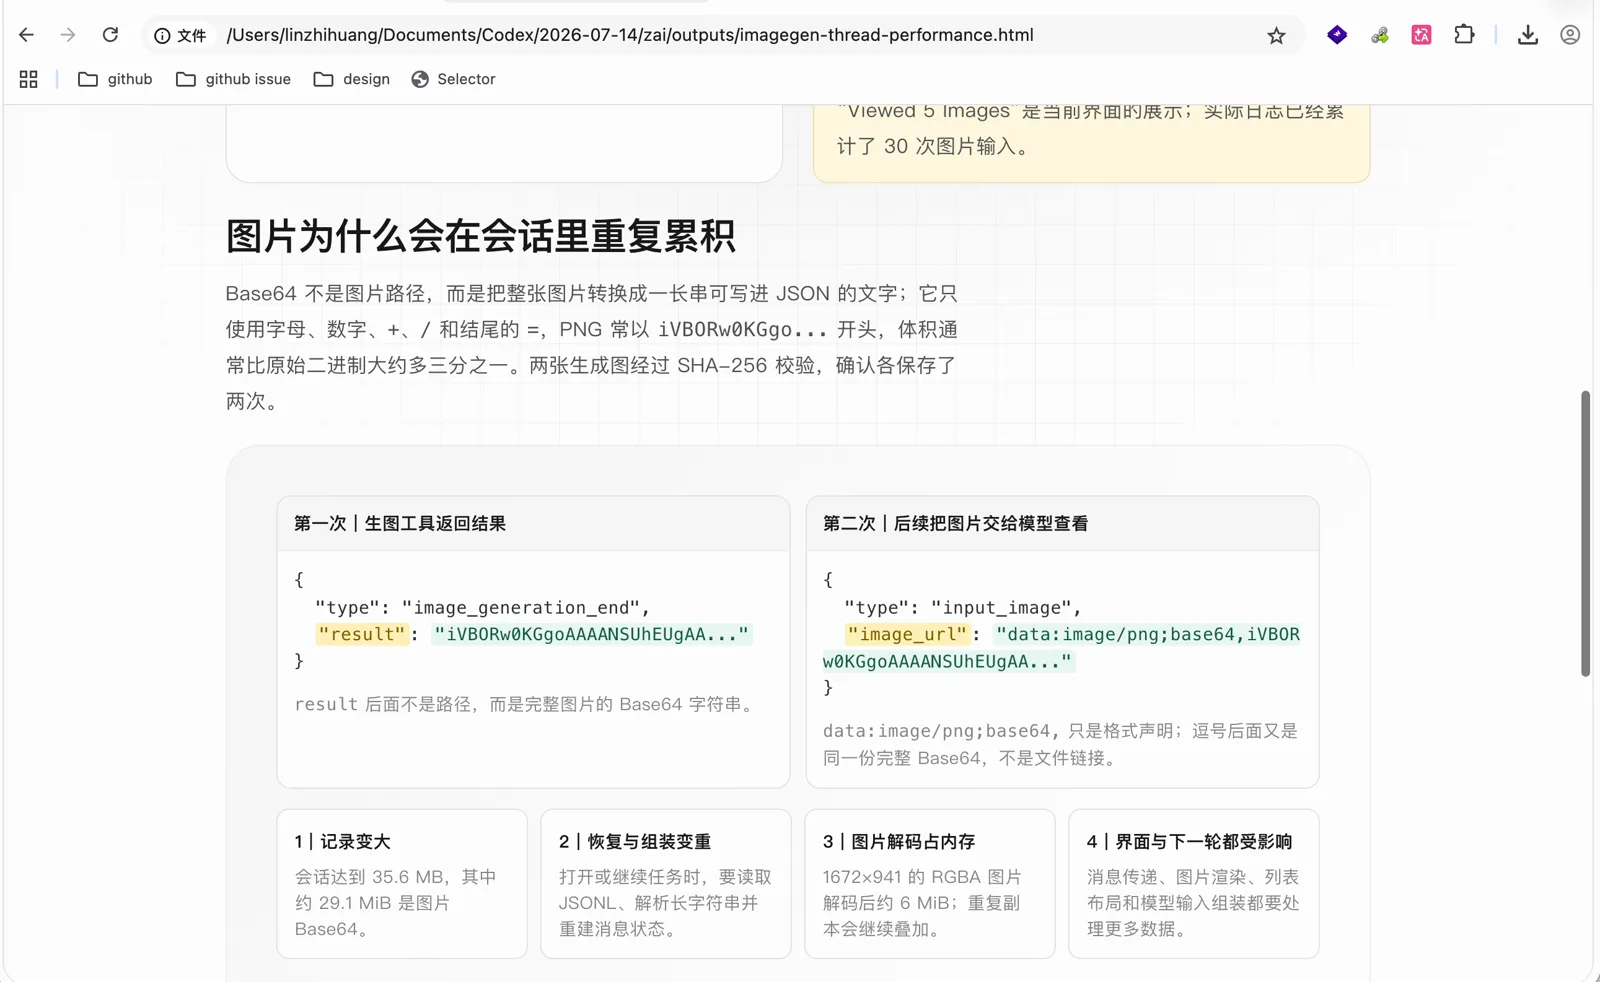1600x982 pixels.
Task: Open the Extensions puzzle menu
Action: 1464,35
